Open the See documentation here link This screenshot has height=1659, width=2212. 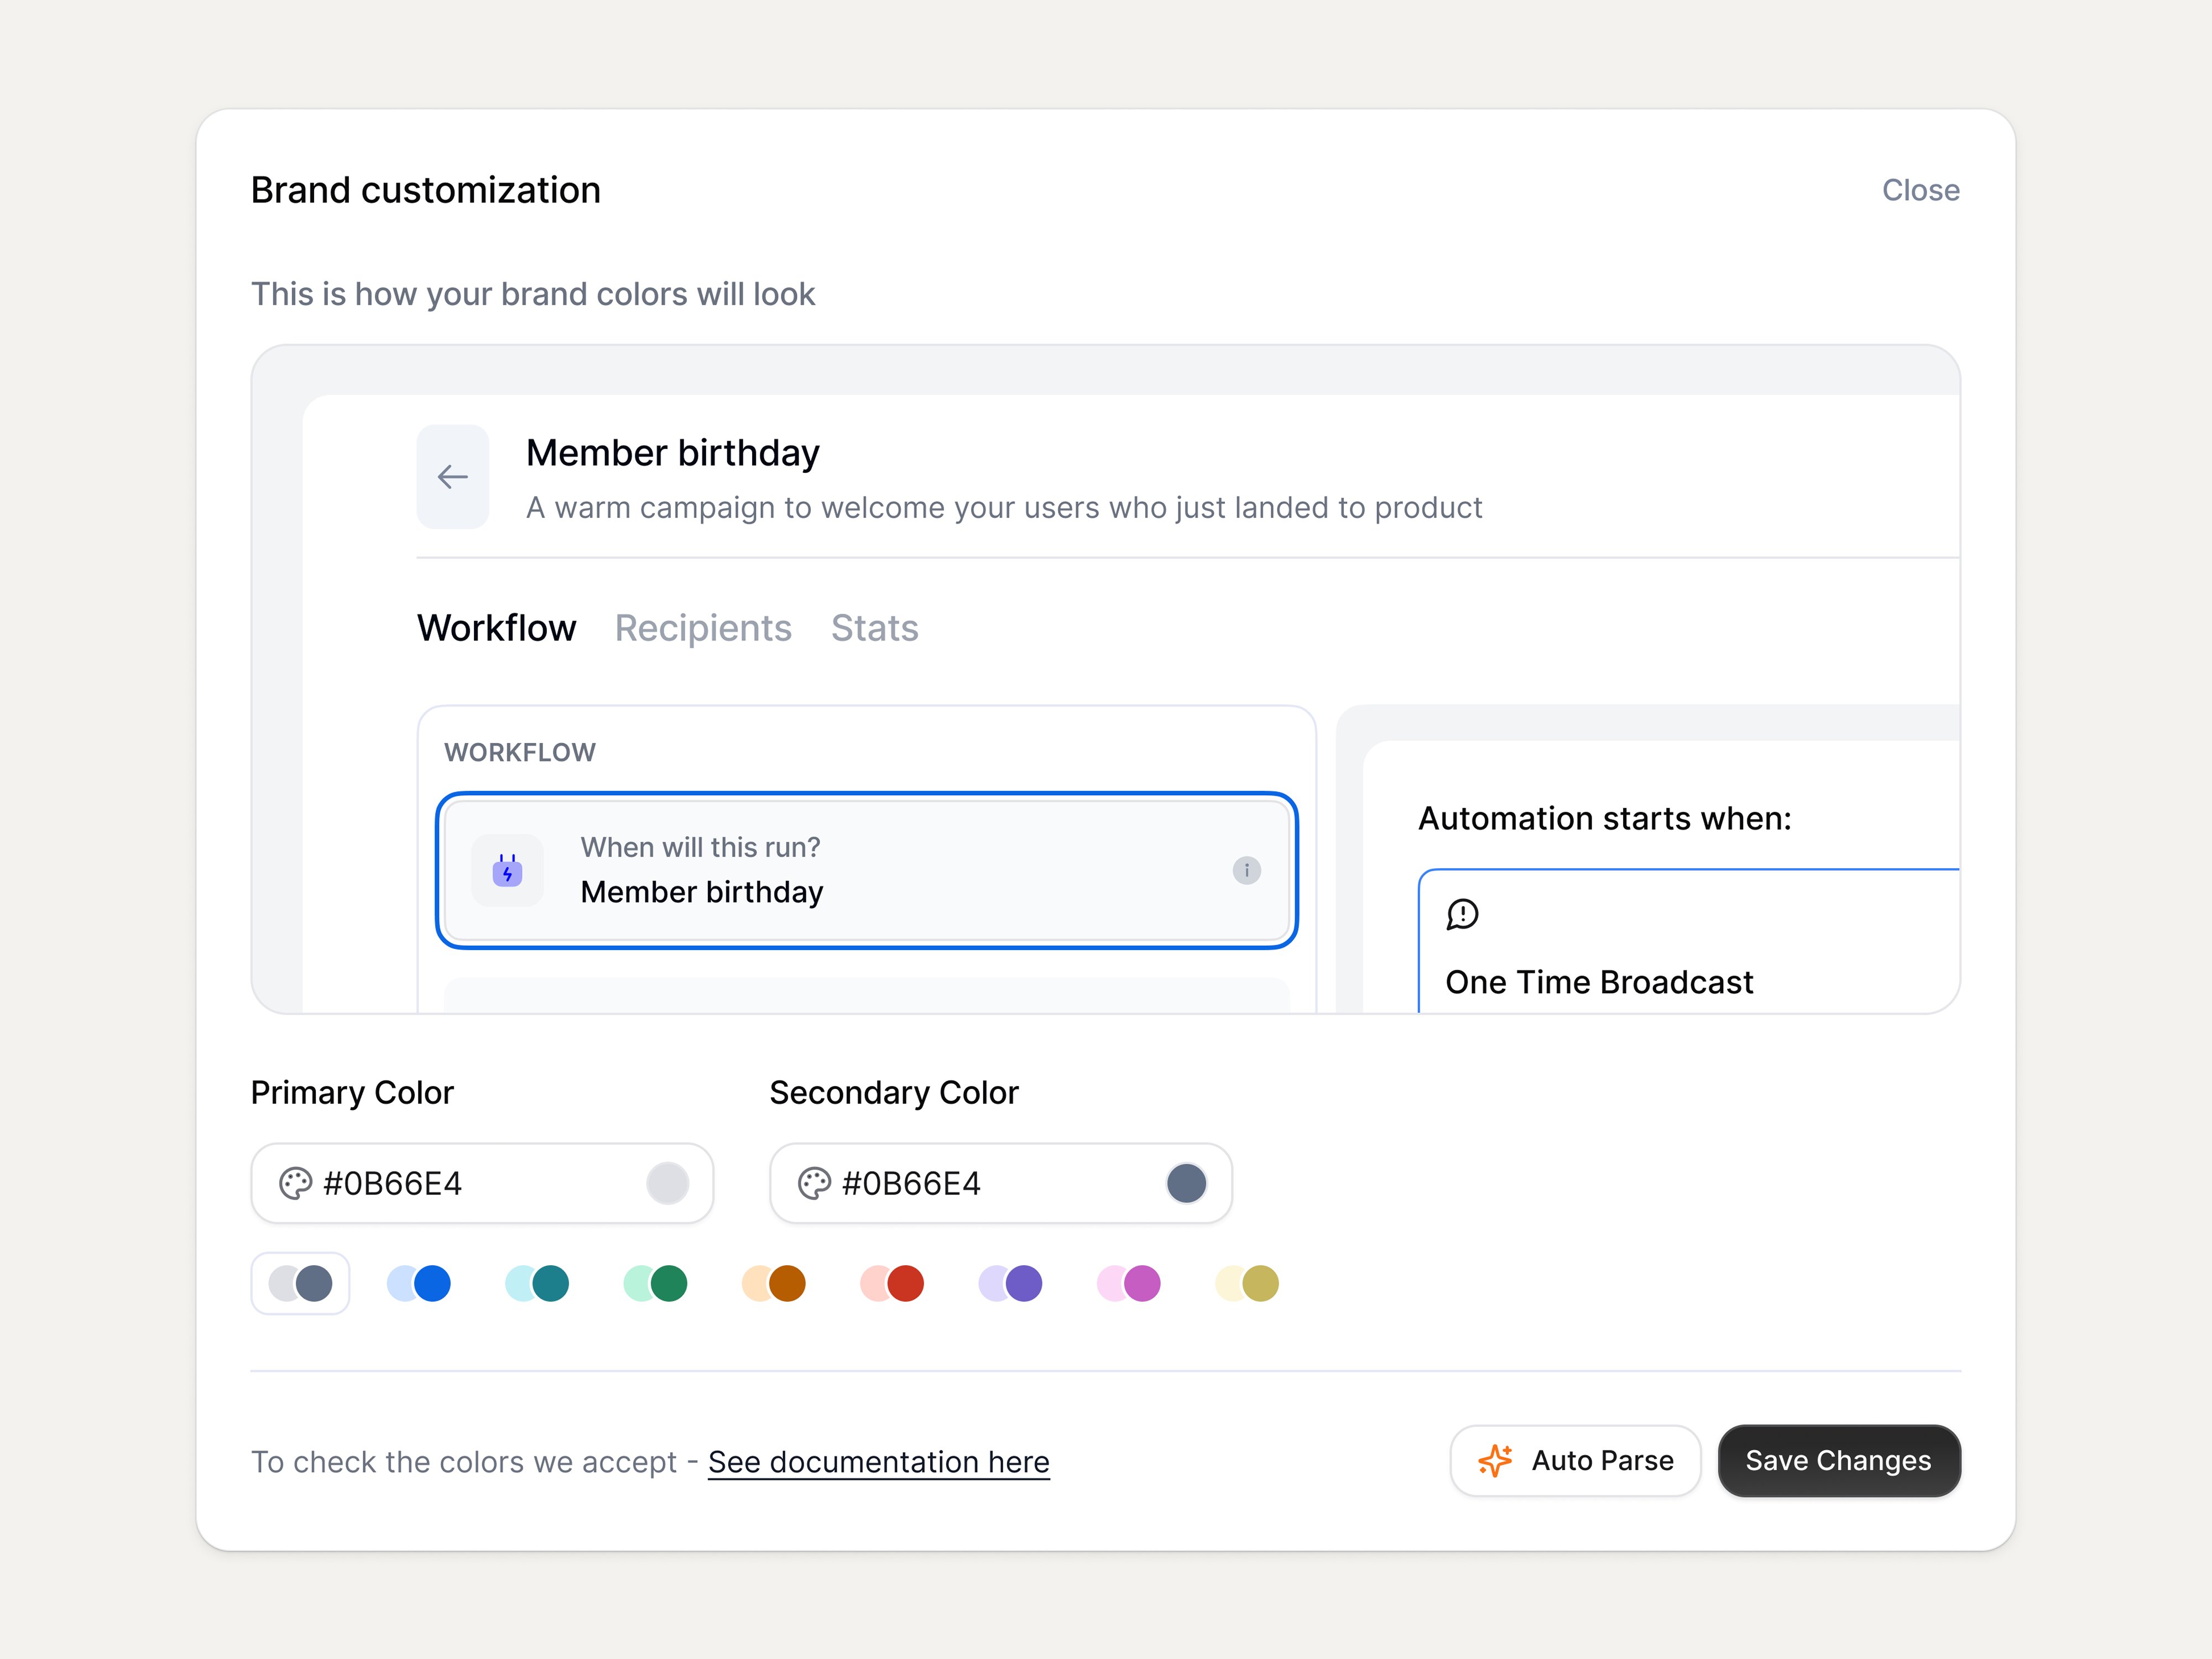[x=878, y=1462]
